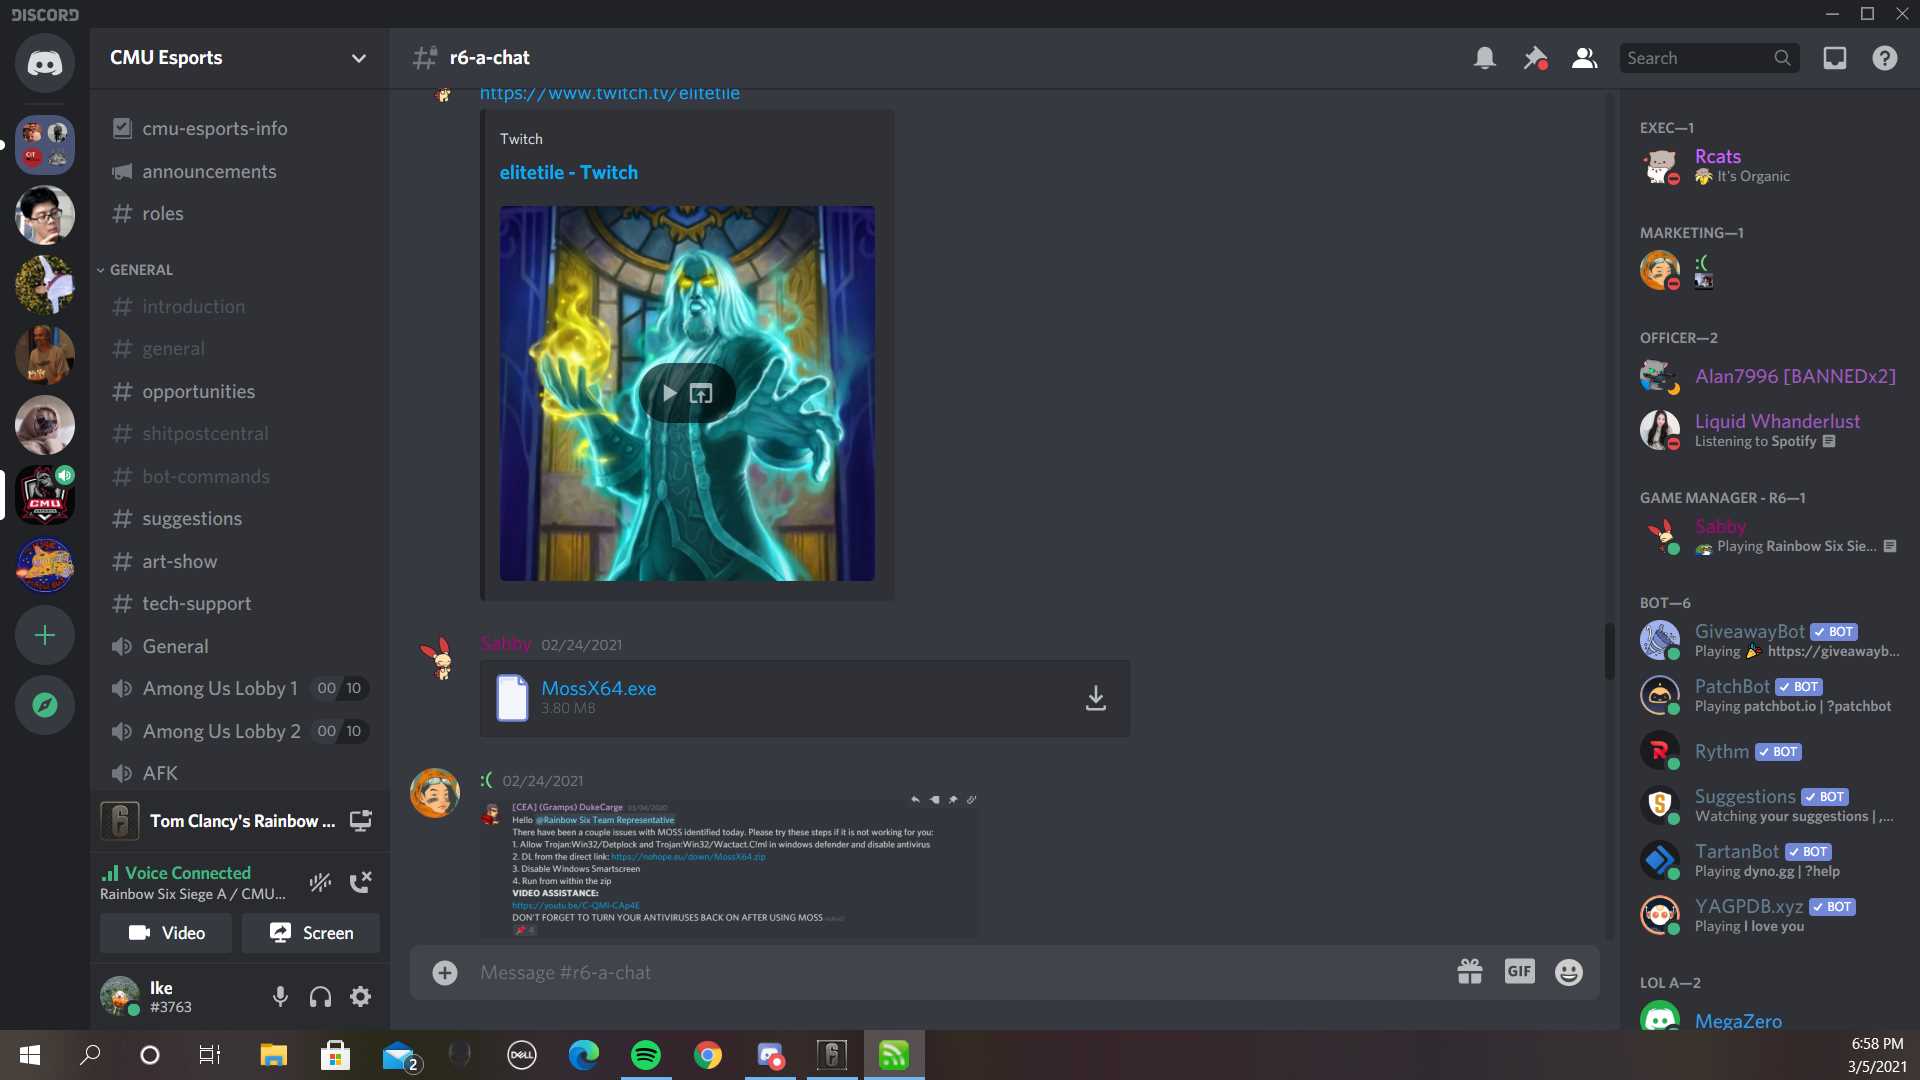1920x1080 pixels.
Task: Open File Explorer from taskbar
Action: tap(273, 1055)
